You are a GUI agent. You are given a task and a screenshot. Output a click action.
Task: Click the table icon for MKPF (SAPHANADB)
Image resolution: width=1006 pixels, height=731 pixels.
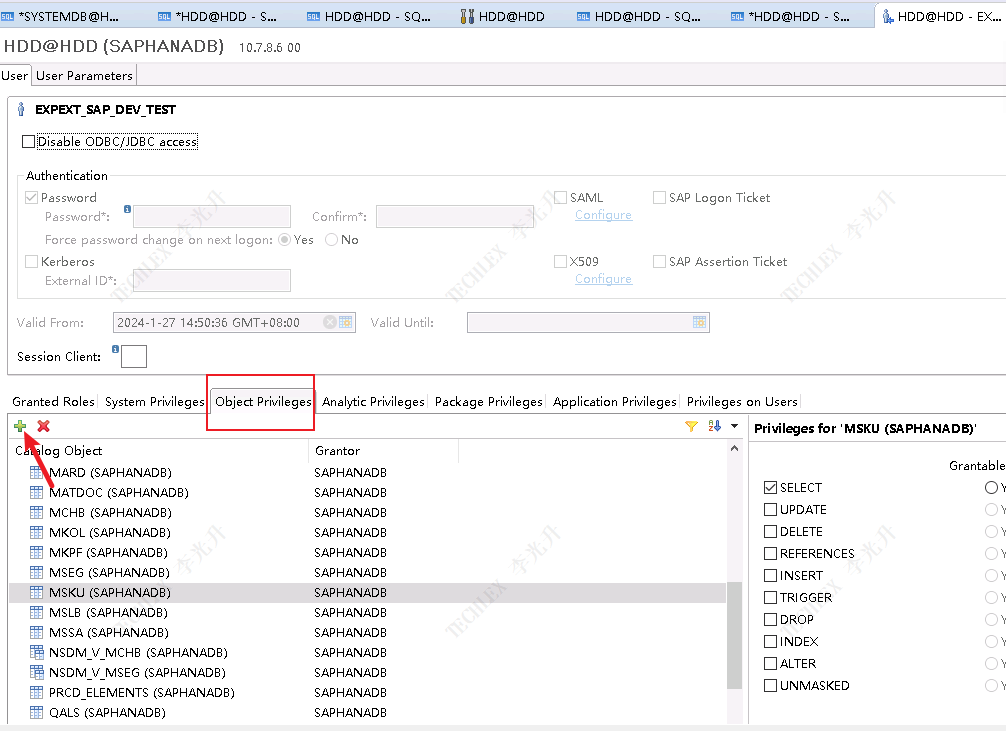click(x=37, y=553)
